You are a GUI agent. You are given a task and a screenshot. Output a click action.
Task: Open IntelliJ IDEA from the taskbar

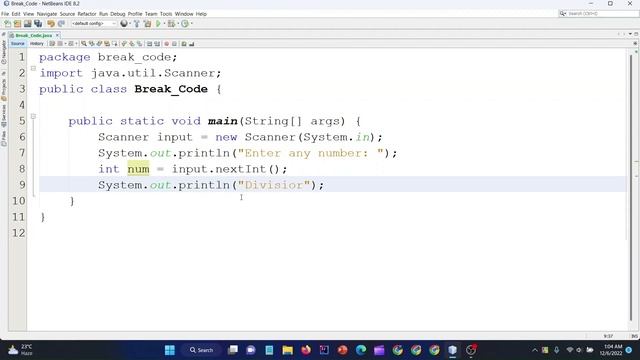324,350
